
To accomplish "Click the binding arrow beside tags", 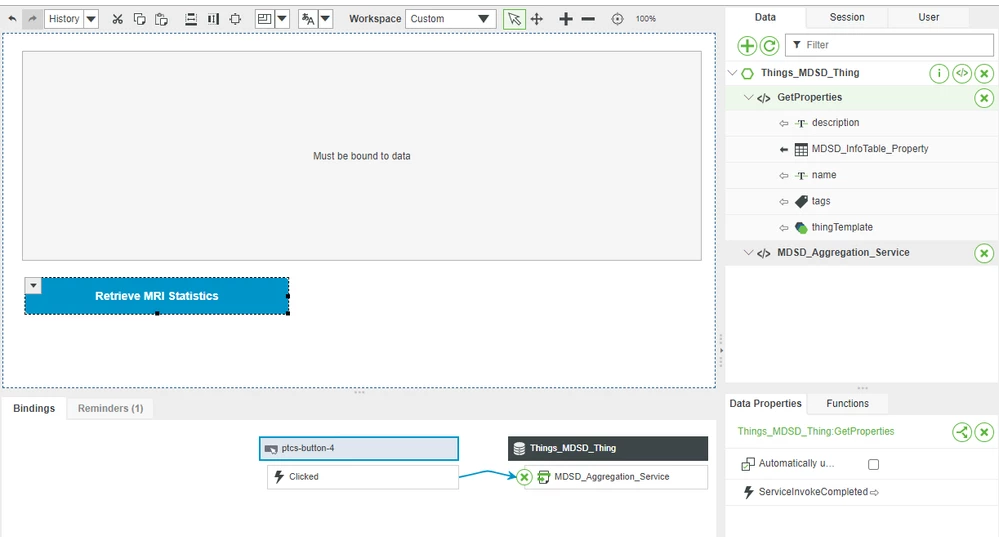I will click(x=784, y=201).
